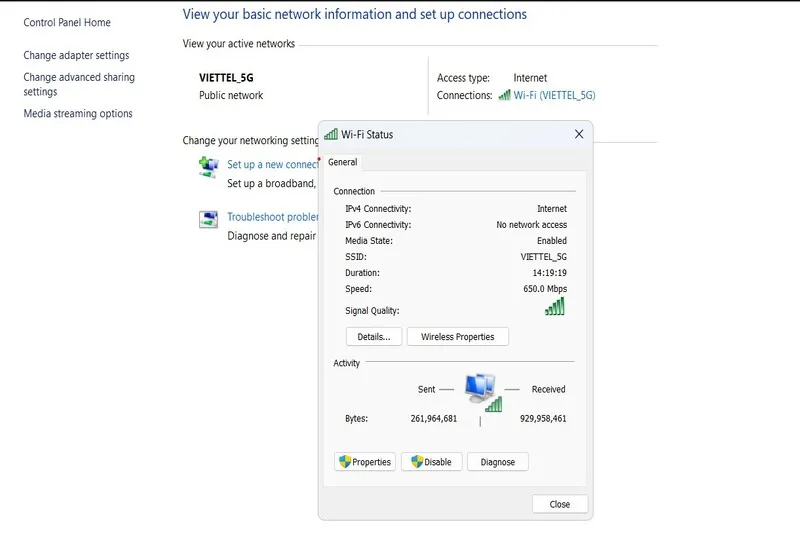Image resolution: width=800 pixels, height=533 pixels.
Task: Click the shield icon on Properties button
Action: click(345, 462)
